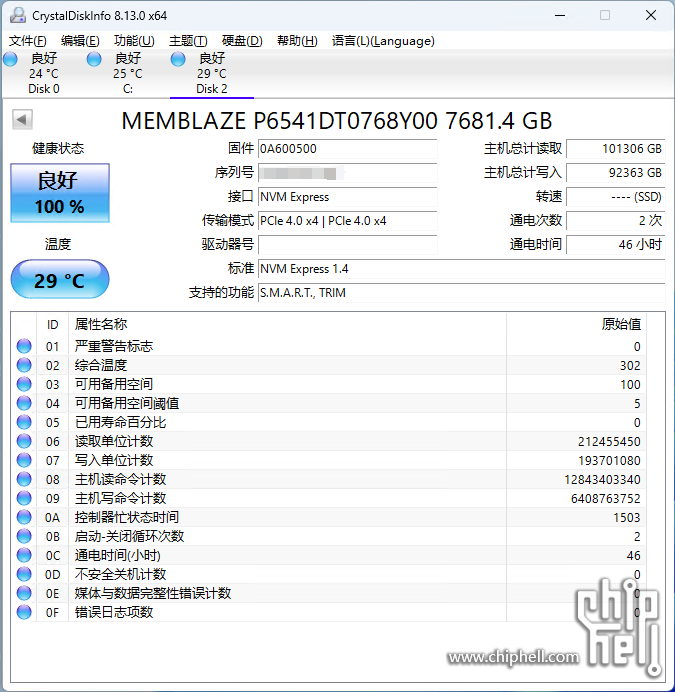This screenshot has width=675, height=692.
Task: Open the 硬盘(D) menu
Action: [242, 41]
